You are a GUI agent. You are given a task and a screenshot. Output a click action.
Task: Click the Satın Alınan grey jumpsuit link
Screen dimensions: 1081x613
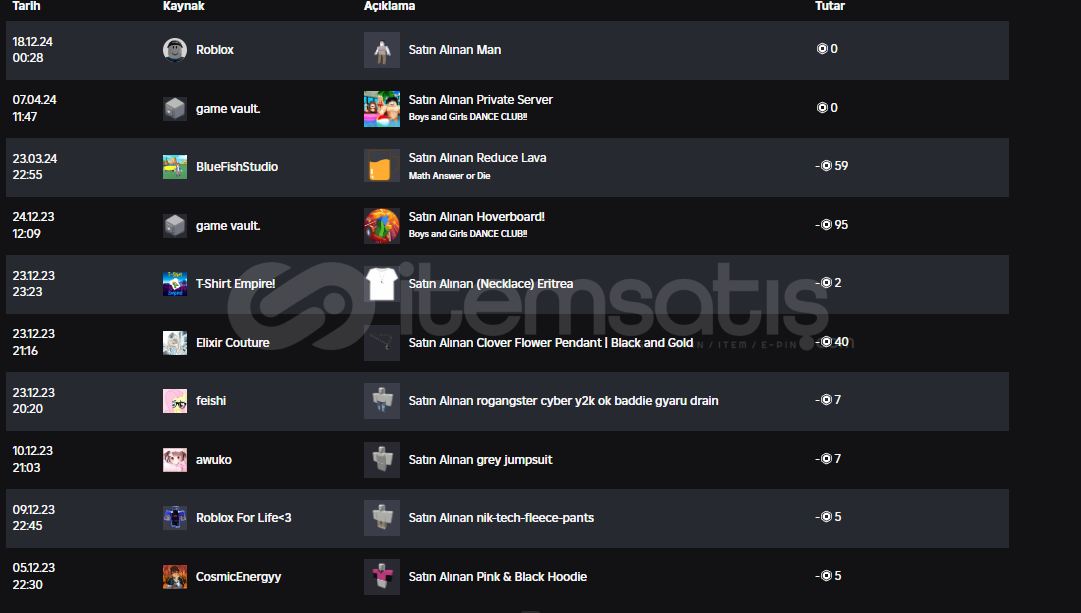pos(481,460)
